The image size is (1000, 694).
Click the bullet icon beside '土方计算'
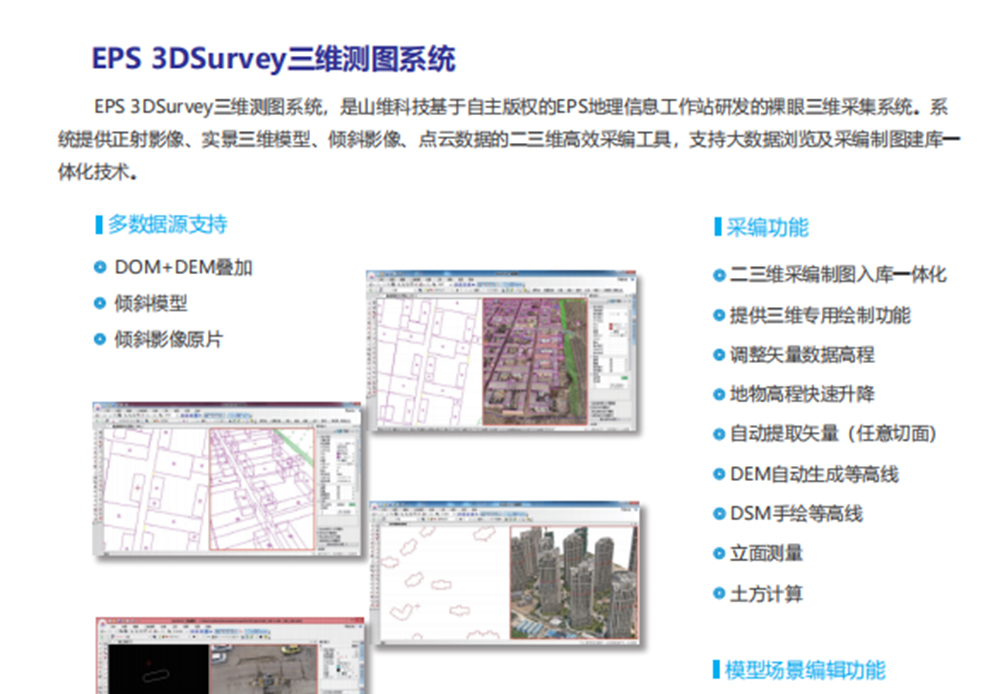[719, 594]
